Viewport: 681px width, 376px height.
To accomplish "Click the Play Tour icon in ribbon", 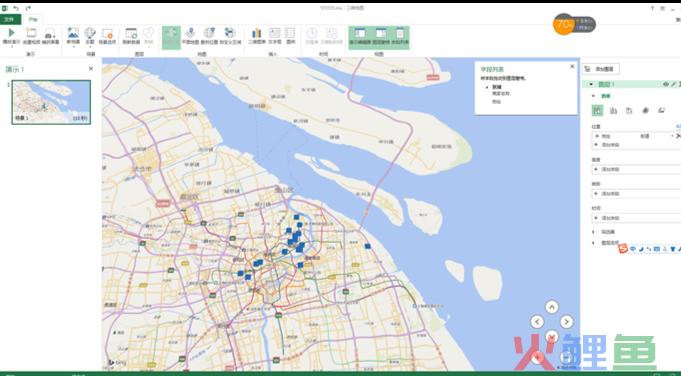I will 11,33.
